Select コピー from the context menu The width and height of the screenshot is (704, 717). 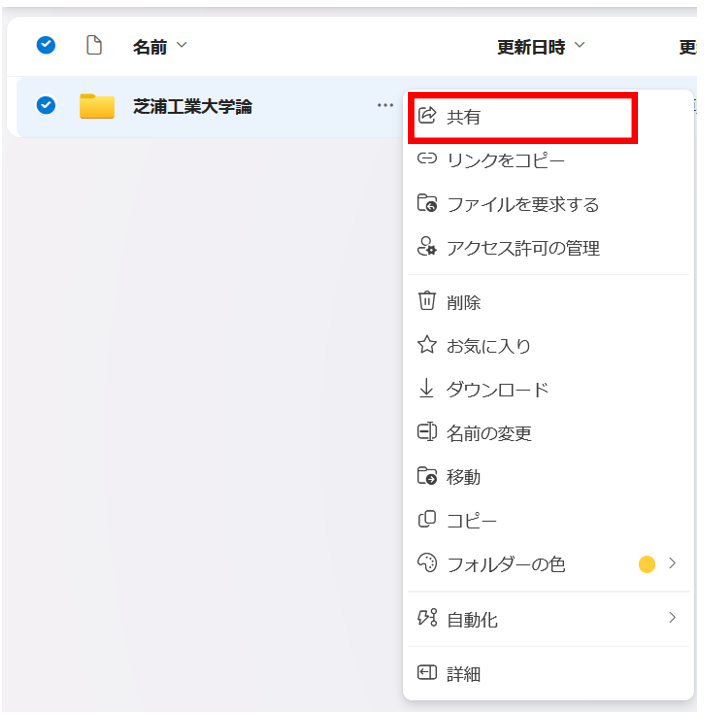(471, 521)
